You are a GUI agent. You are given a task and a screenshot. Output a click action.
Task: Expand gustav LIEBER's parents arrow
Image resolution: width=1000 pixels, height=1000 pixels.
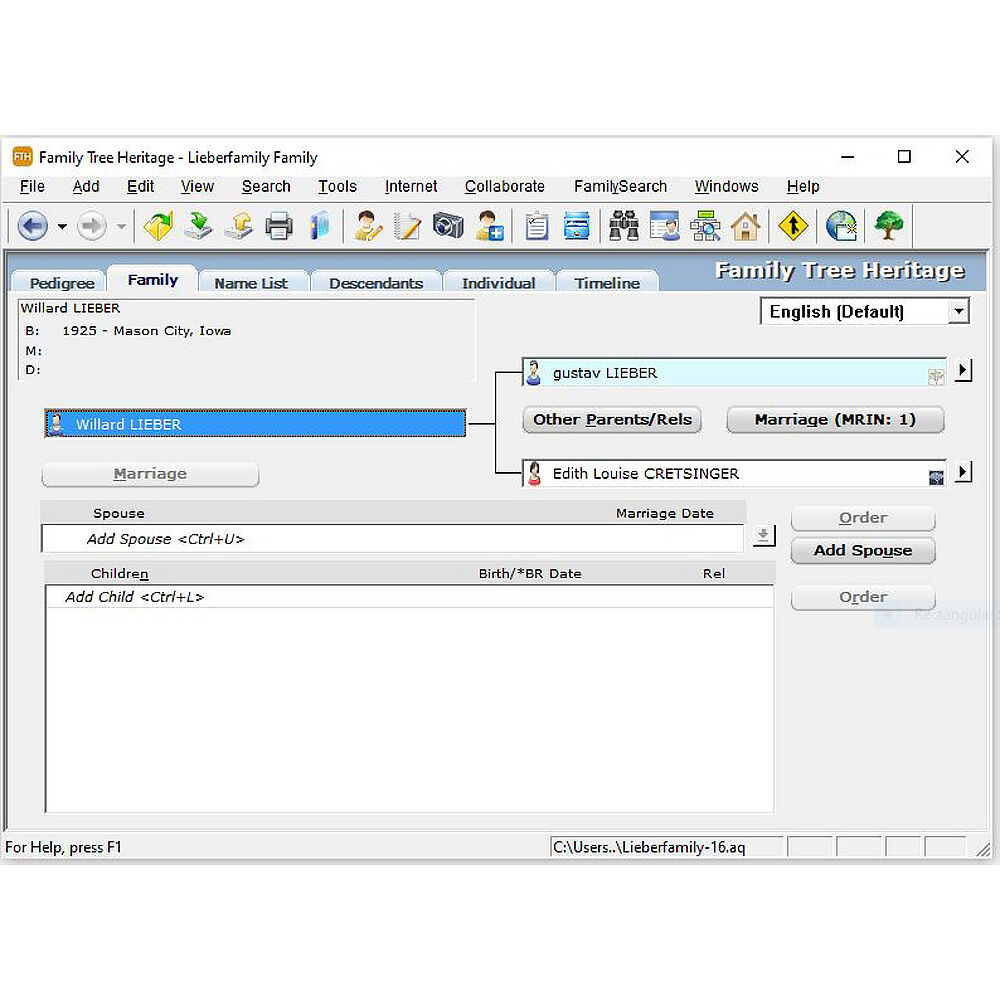coord(962,370)
